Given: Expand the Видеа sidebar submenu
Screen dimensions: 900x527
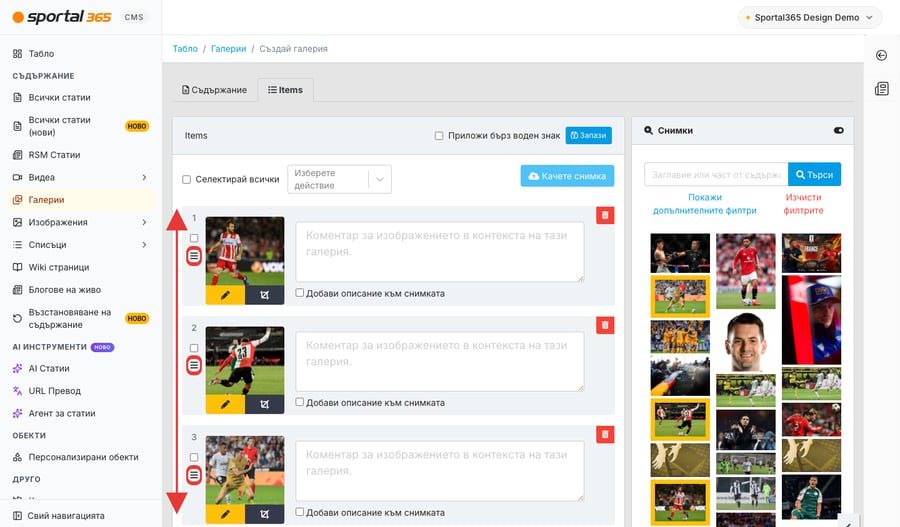Looking at the screenshot, I should pyautogui.click(x=144, y=177).
